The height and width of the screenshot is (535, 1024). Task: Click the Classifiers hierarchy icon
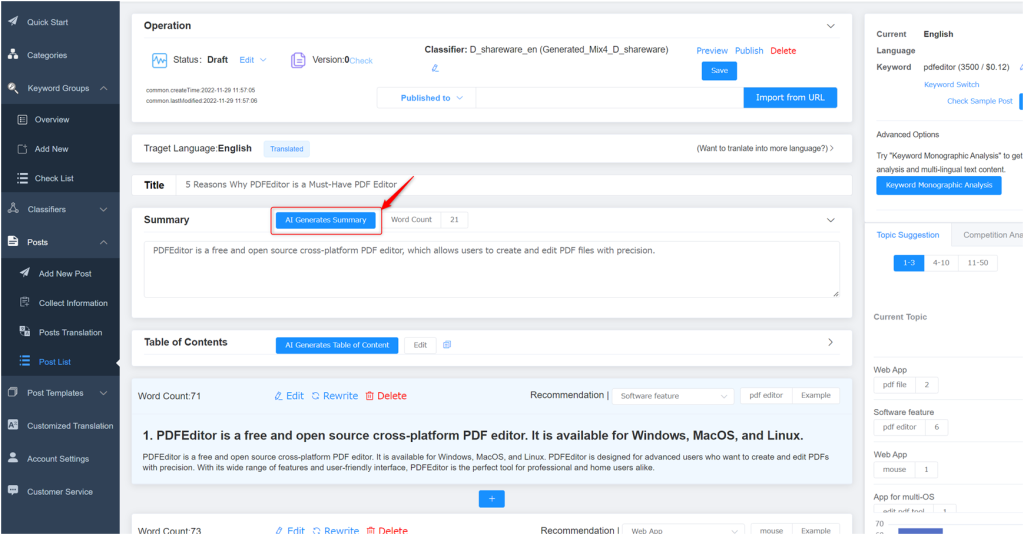pos(13,209)
